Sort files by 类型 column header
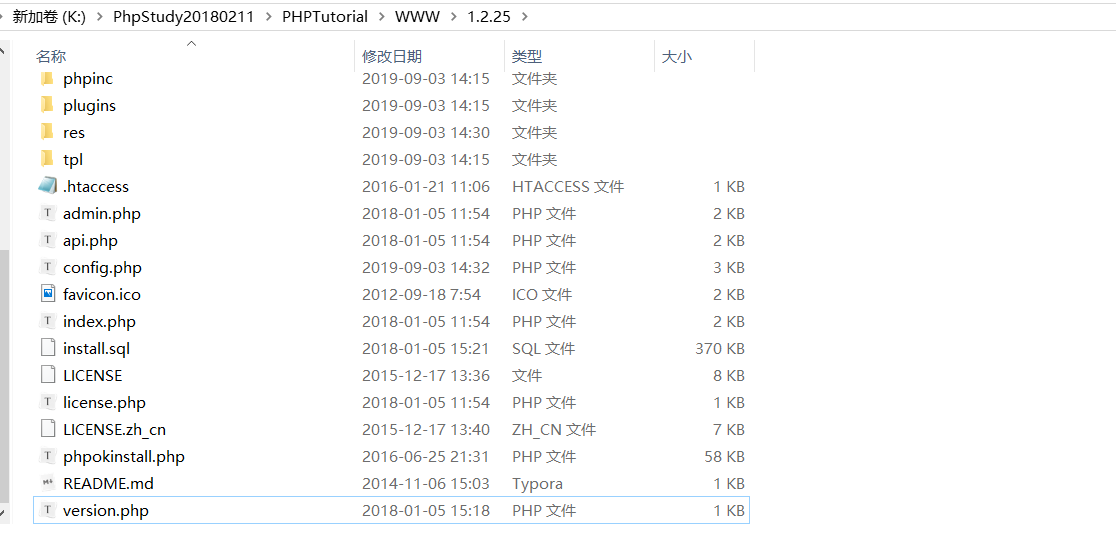 527,57
